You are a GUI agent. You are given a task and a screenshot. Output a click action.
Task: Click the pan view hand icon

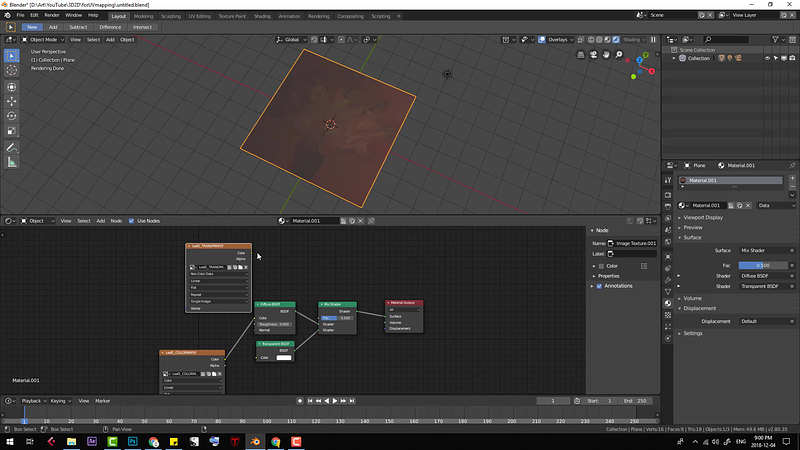[x=606, y=55]
